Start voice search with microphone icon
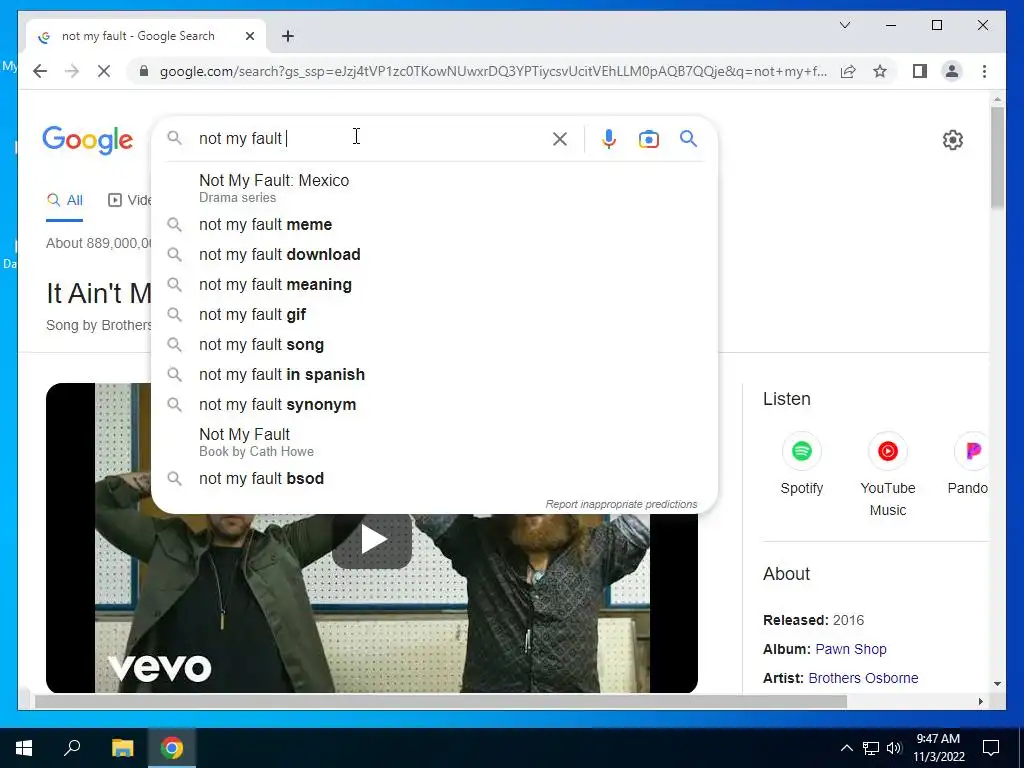This screenshot has height=768, width=1024. click(609, 139)
